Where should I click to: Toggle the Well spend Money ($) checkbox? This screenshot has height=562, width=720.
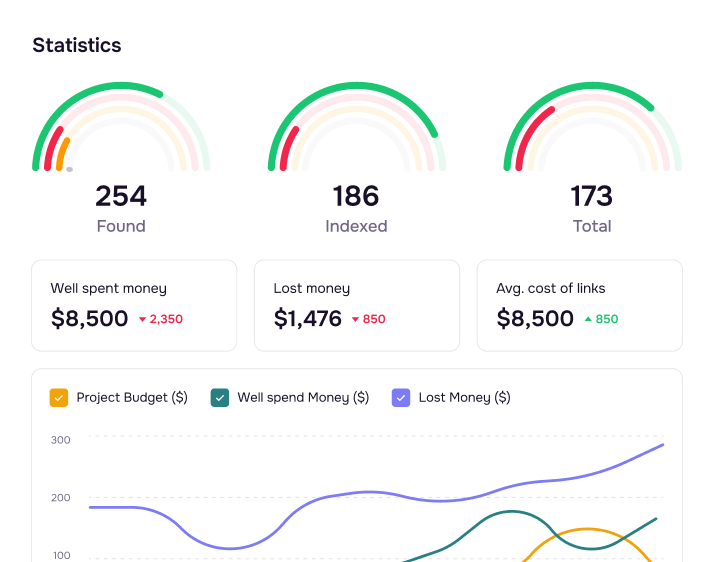point(220,398)
